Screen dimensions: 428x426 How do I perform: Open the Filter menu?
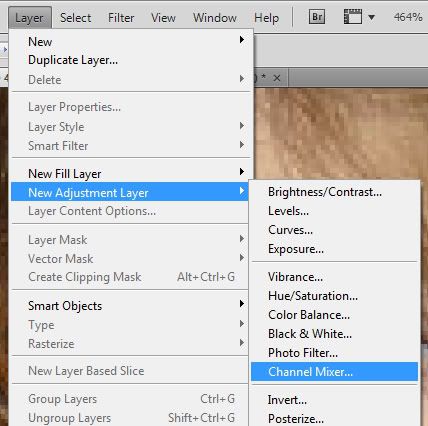tap(121, 18)
